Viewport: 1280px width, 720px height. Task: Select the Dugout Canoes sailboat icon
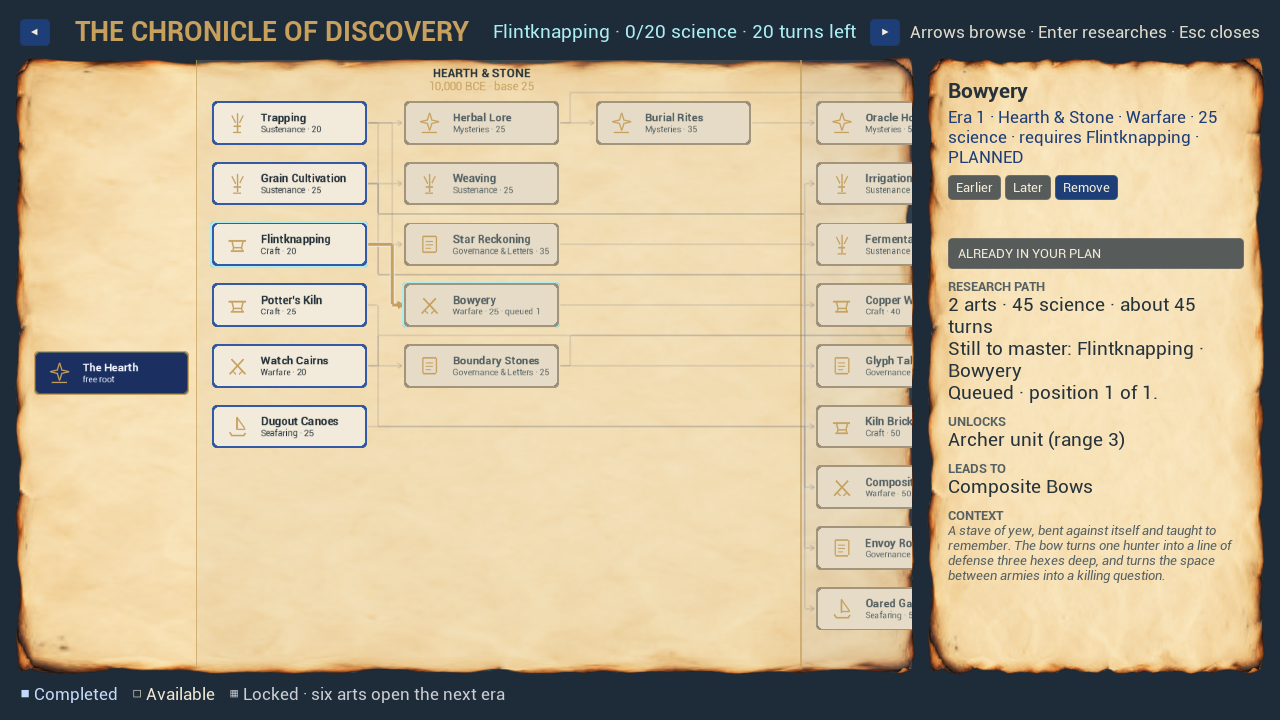[237, 427]
